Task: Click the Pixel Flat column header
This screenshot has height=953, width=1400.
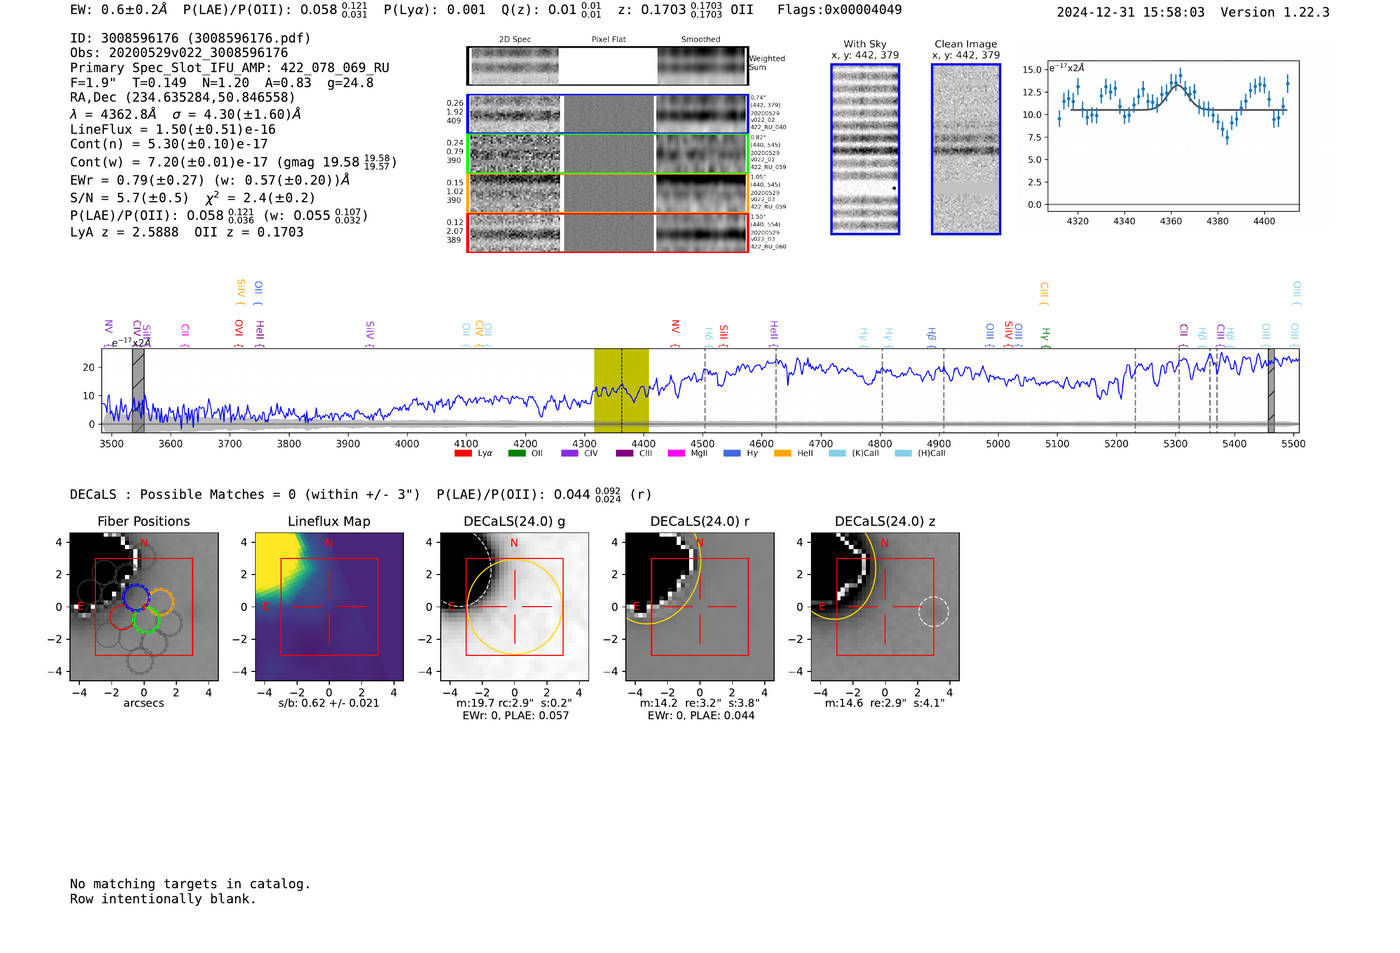Action: point(609,39)
